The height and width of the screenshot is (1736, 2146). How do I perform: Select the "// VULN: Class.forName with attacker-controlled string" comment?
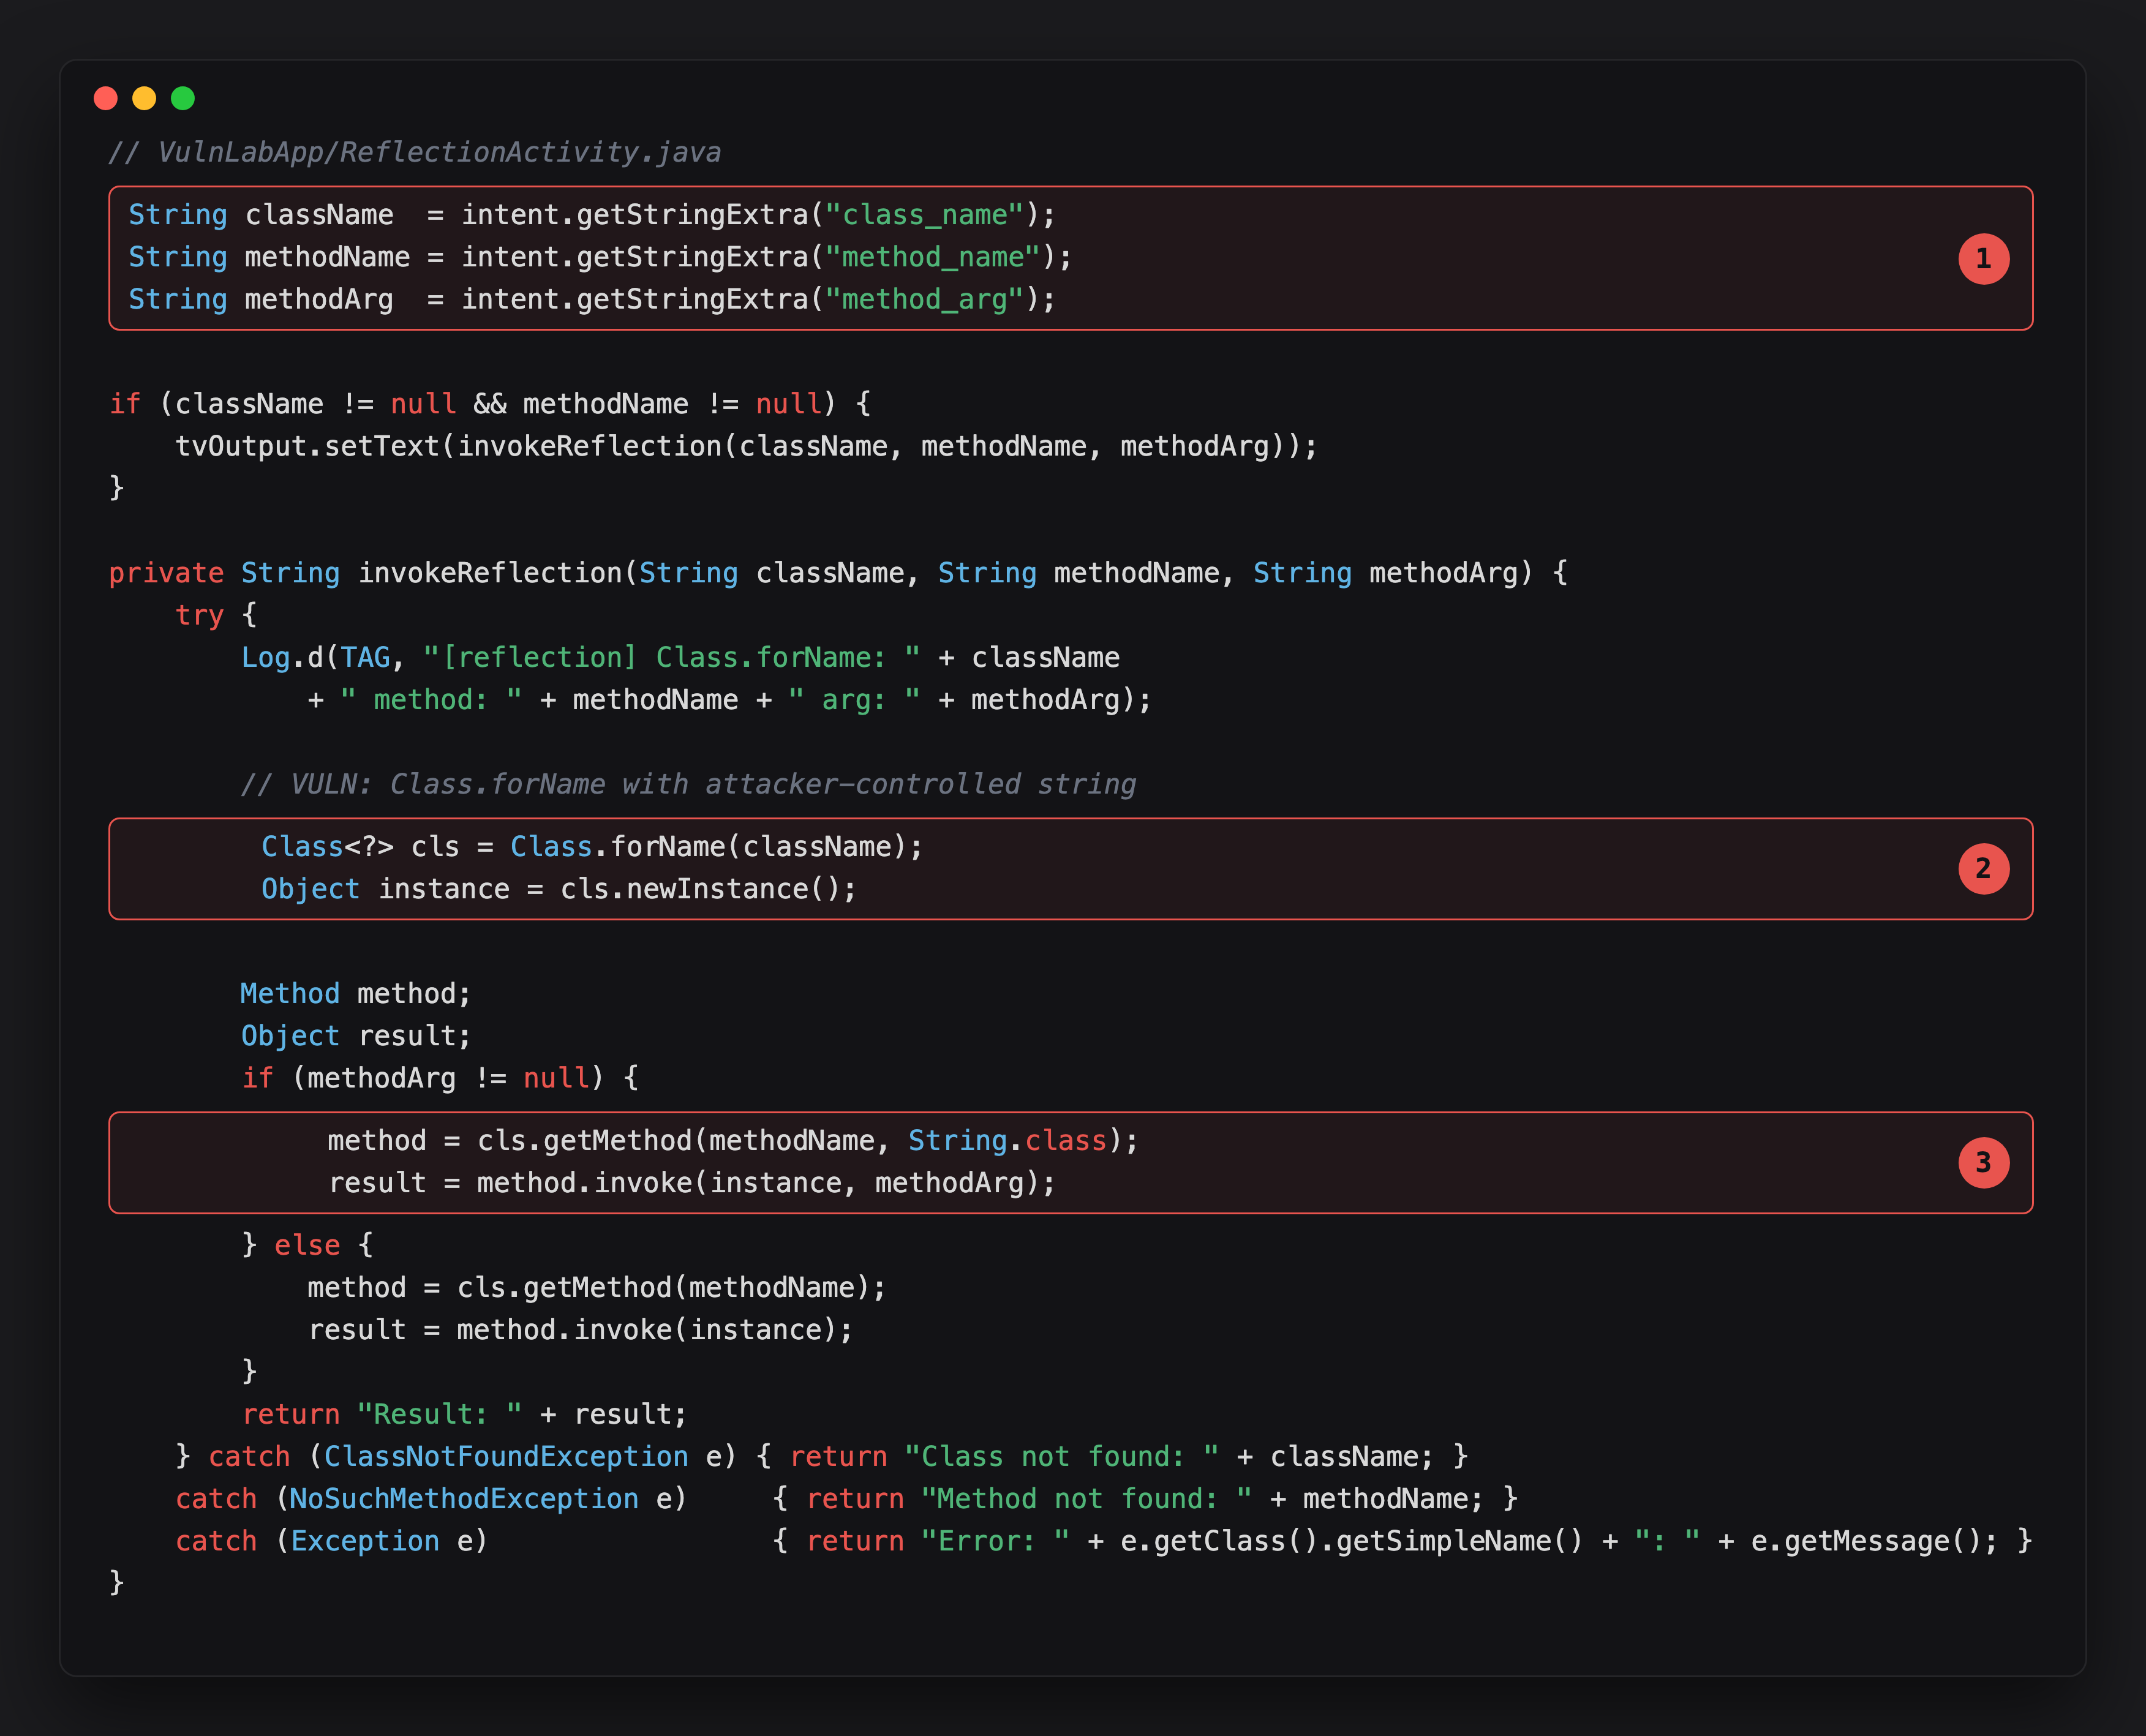(688, 784)
